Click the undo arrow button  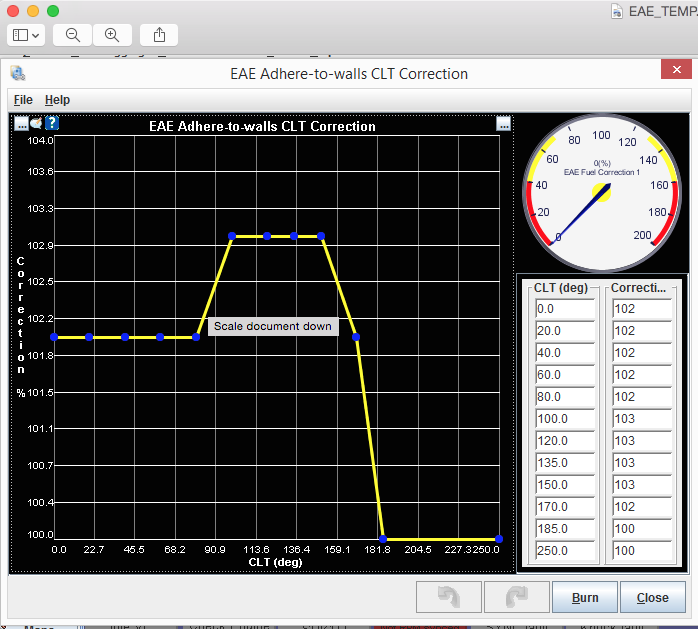coord(448,597)
